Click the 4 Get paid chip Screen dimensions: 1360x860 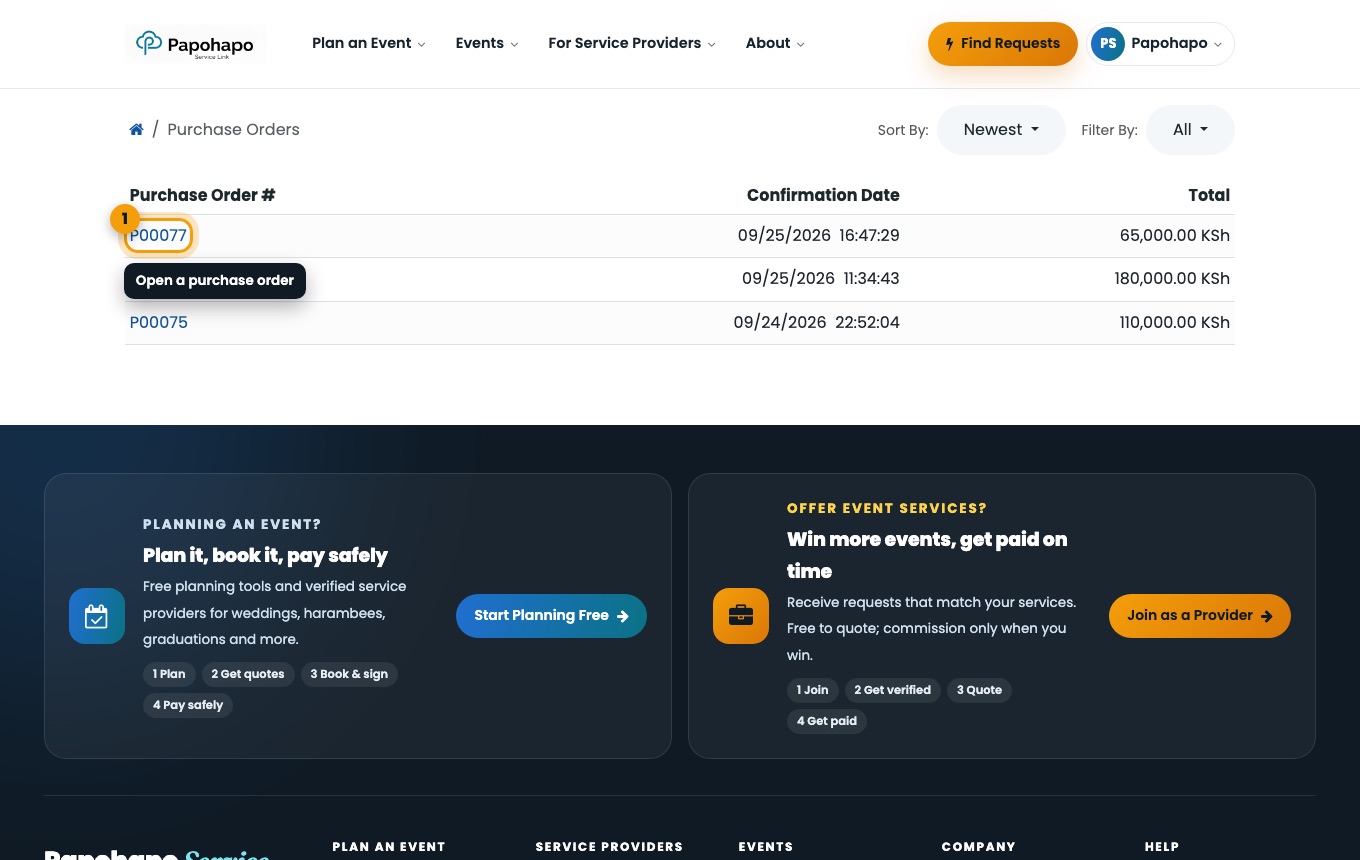[827, 721]
